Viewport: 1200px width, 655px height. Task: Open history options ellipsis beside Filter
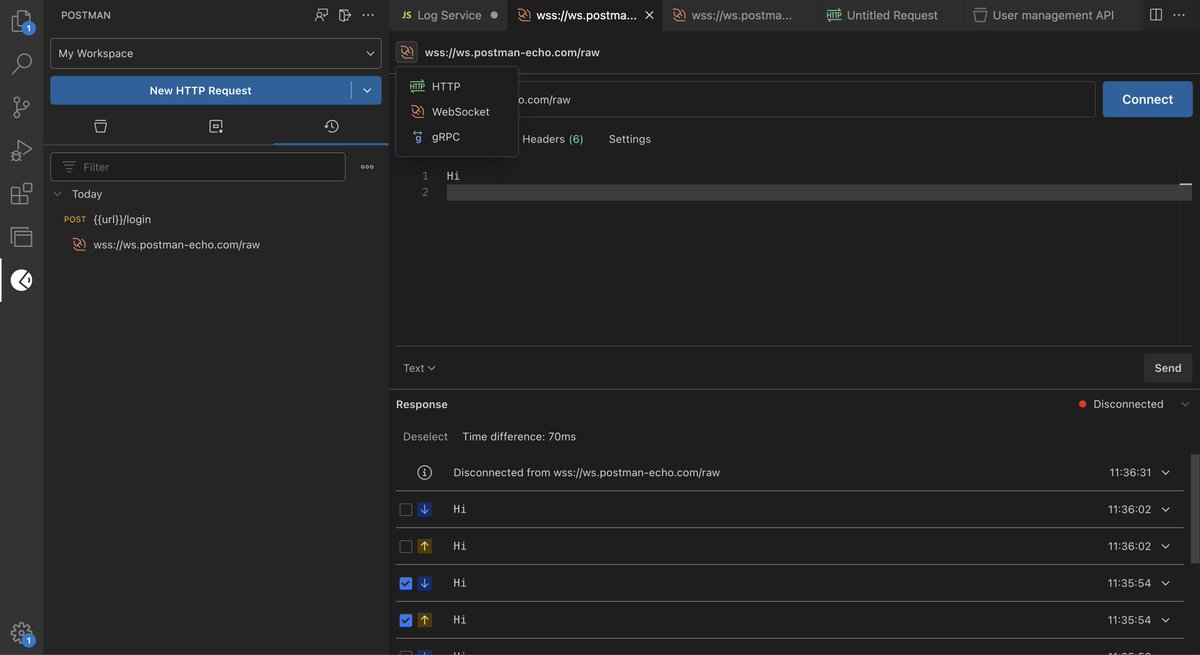[367, 167]
